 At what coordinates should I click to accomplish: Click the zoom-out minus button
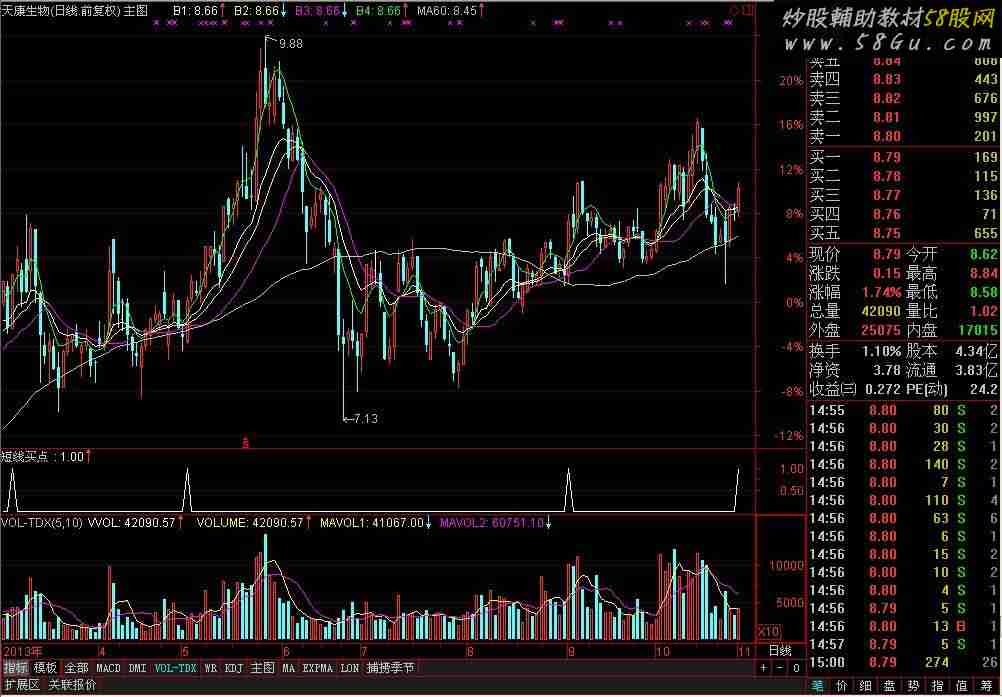point(780,668)
